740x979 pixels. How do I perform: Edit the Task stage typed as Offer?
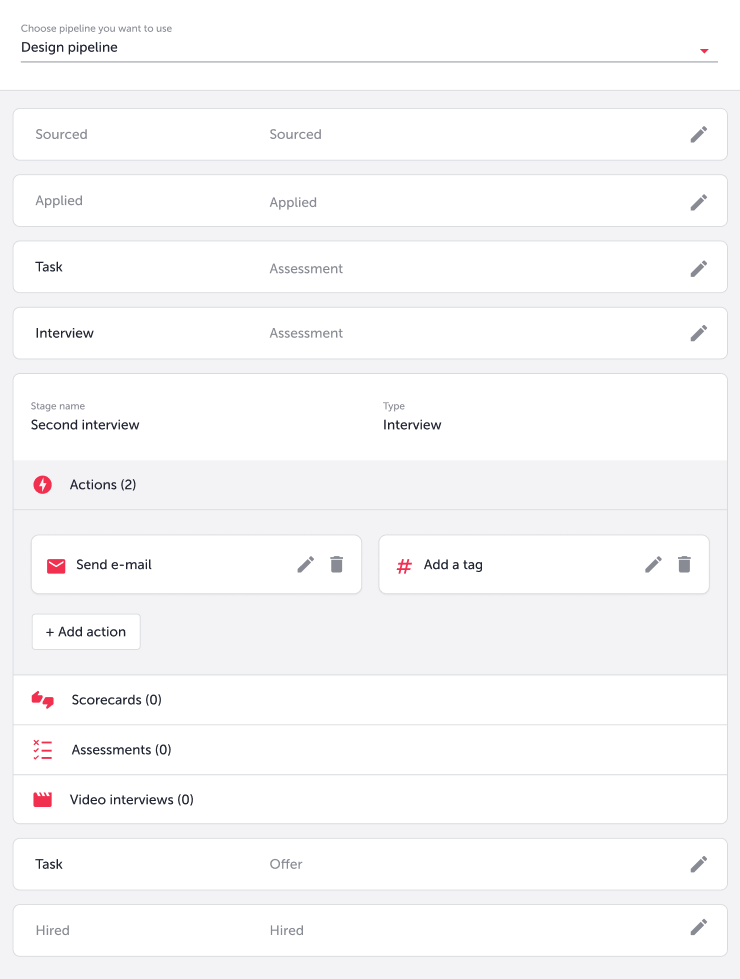[699, 864]
